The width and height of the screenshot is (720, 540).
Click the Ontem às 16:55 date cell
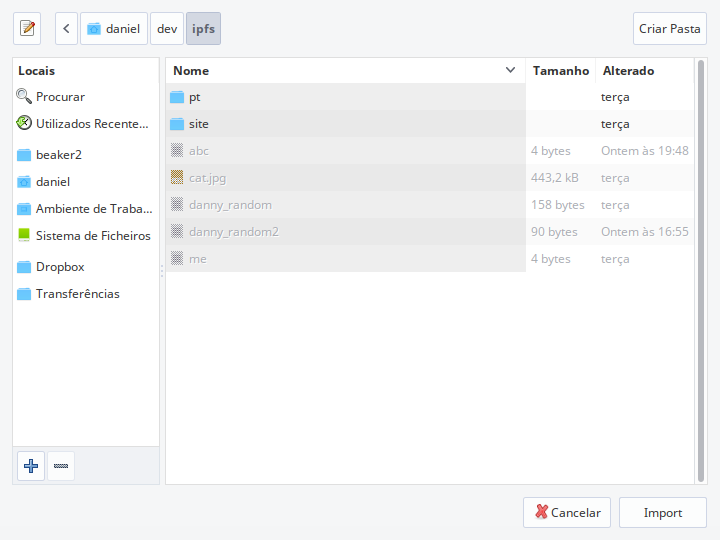[645, 232]
